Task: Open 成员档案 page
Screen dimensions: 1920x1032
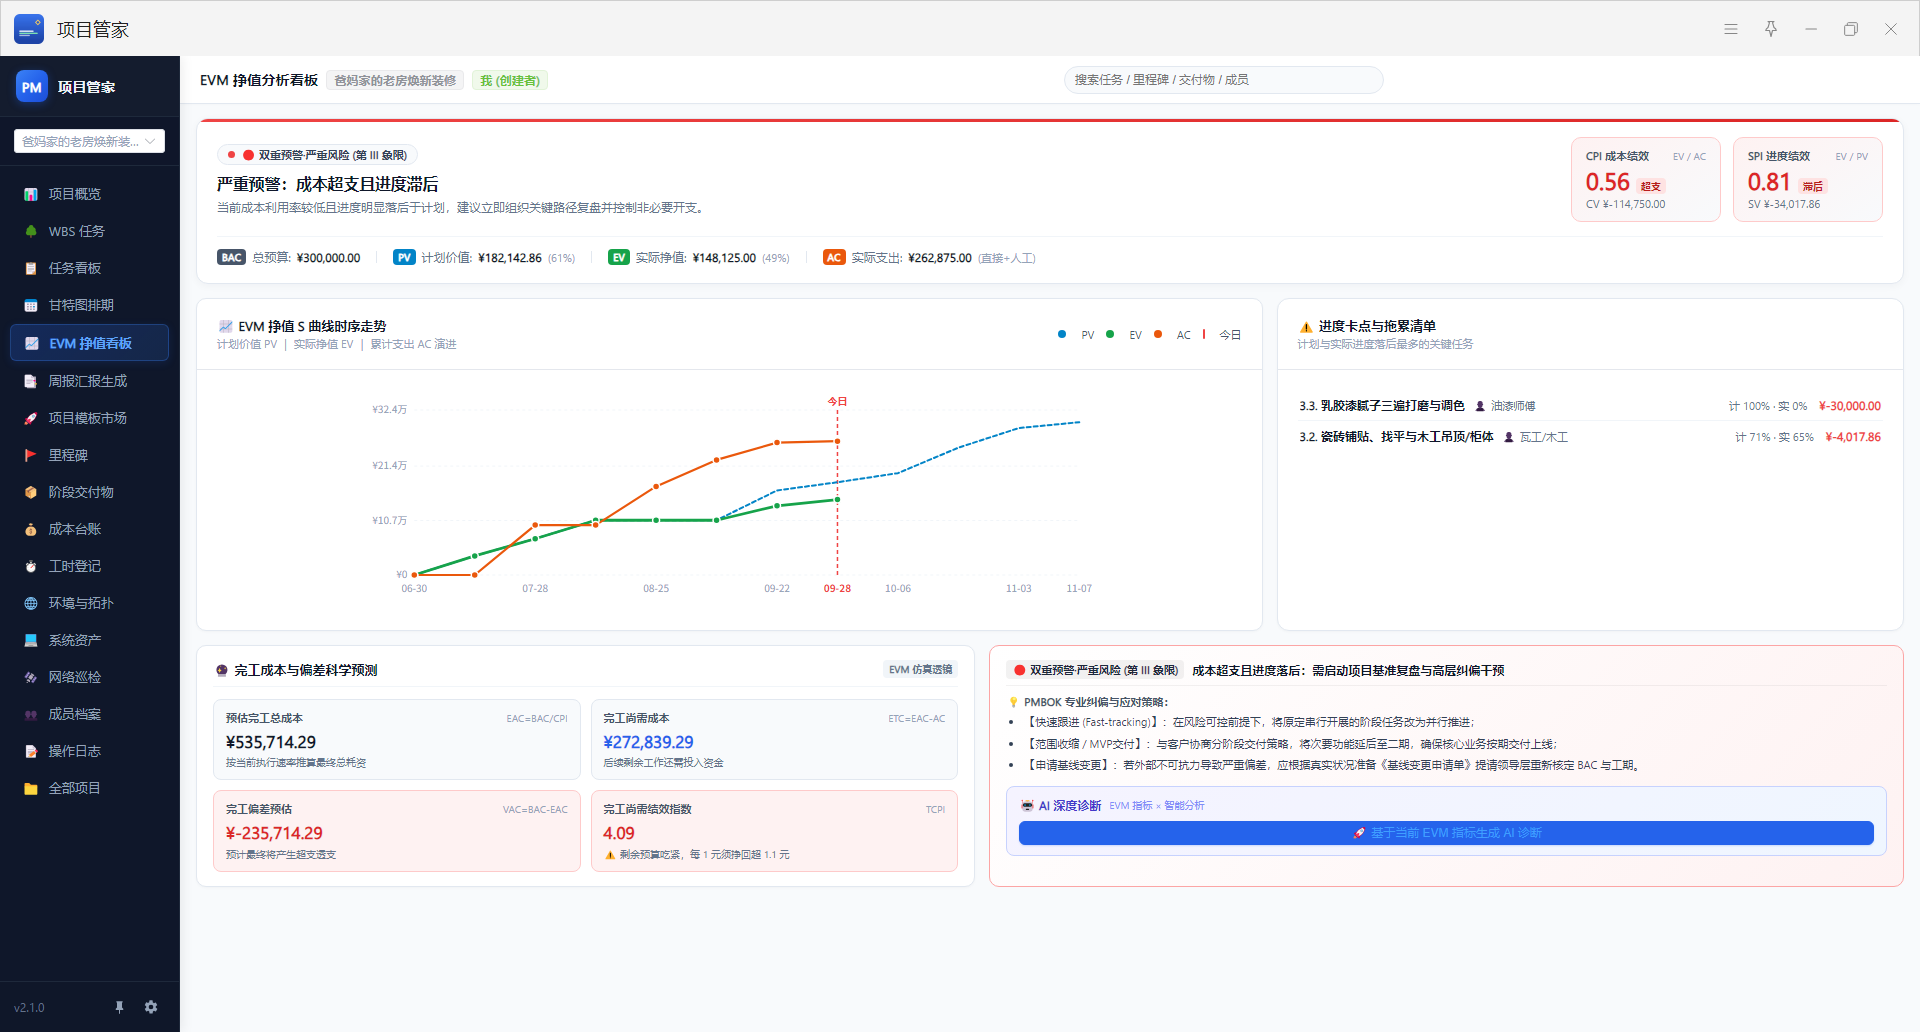Action: 89,714
